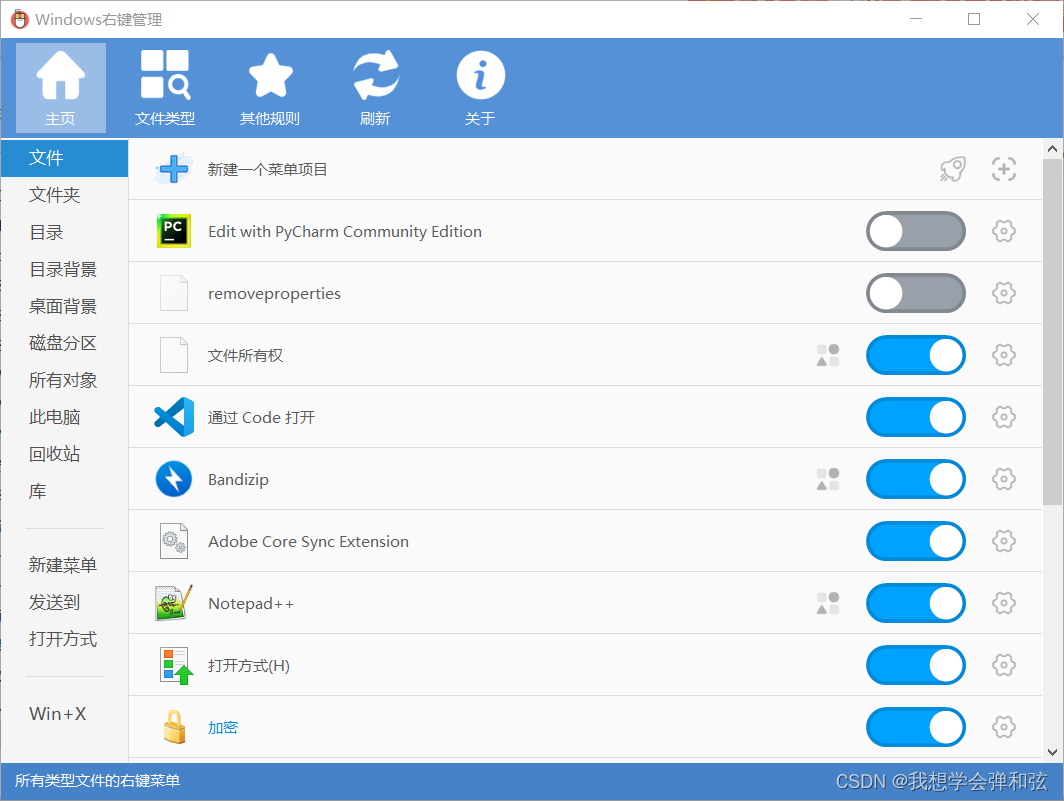This screenshot has height=801, width=1064.
Task: Disable the 文件所有权 toggle
Action: click(x=915, y=355)
